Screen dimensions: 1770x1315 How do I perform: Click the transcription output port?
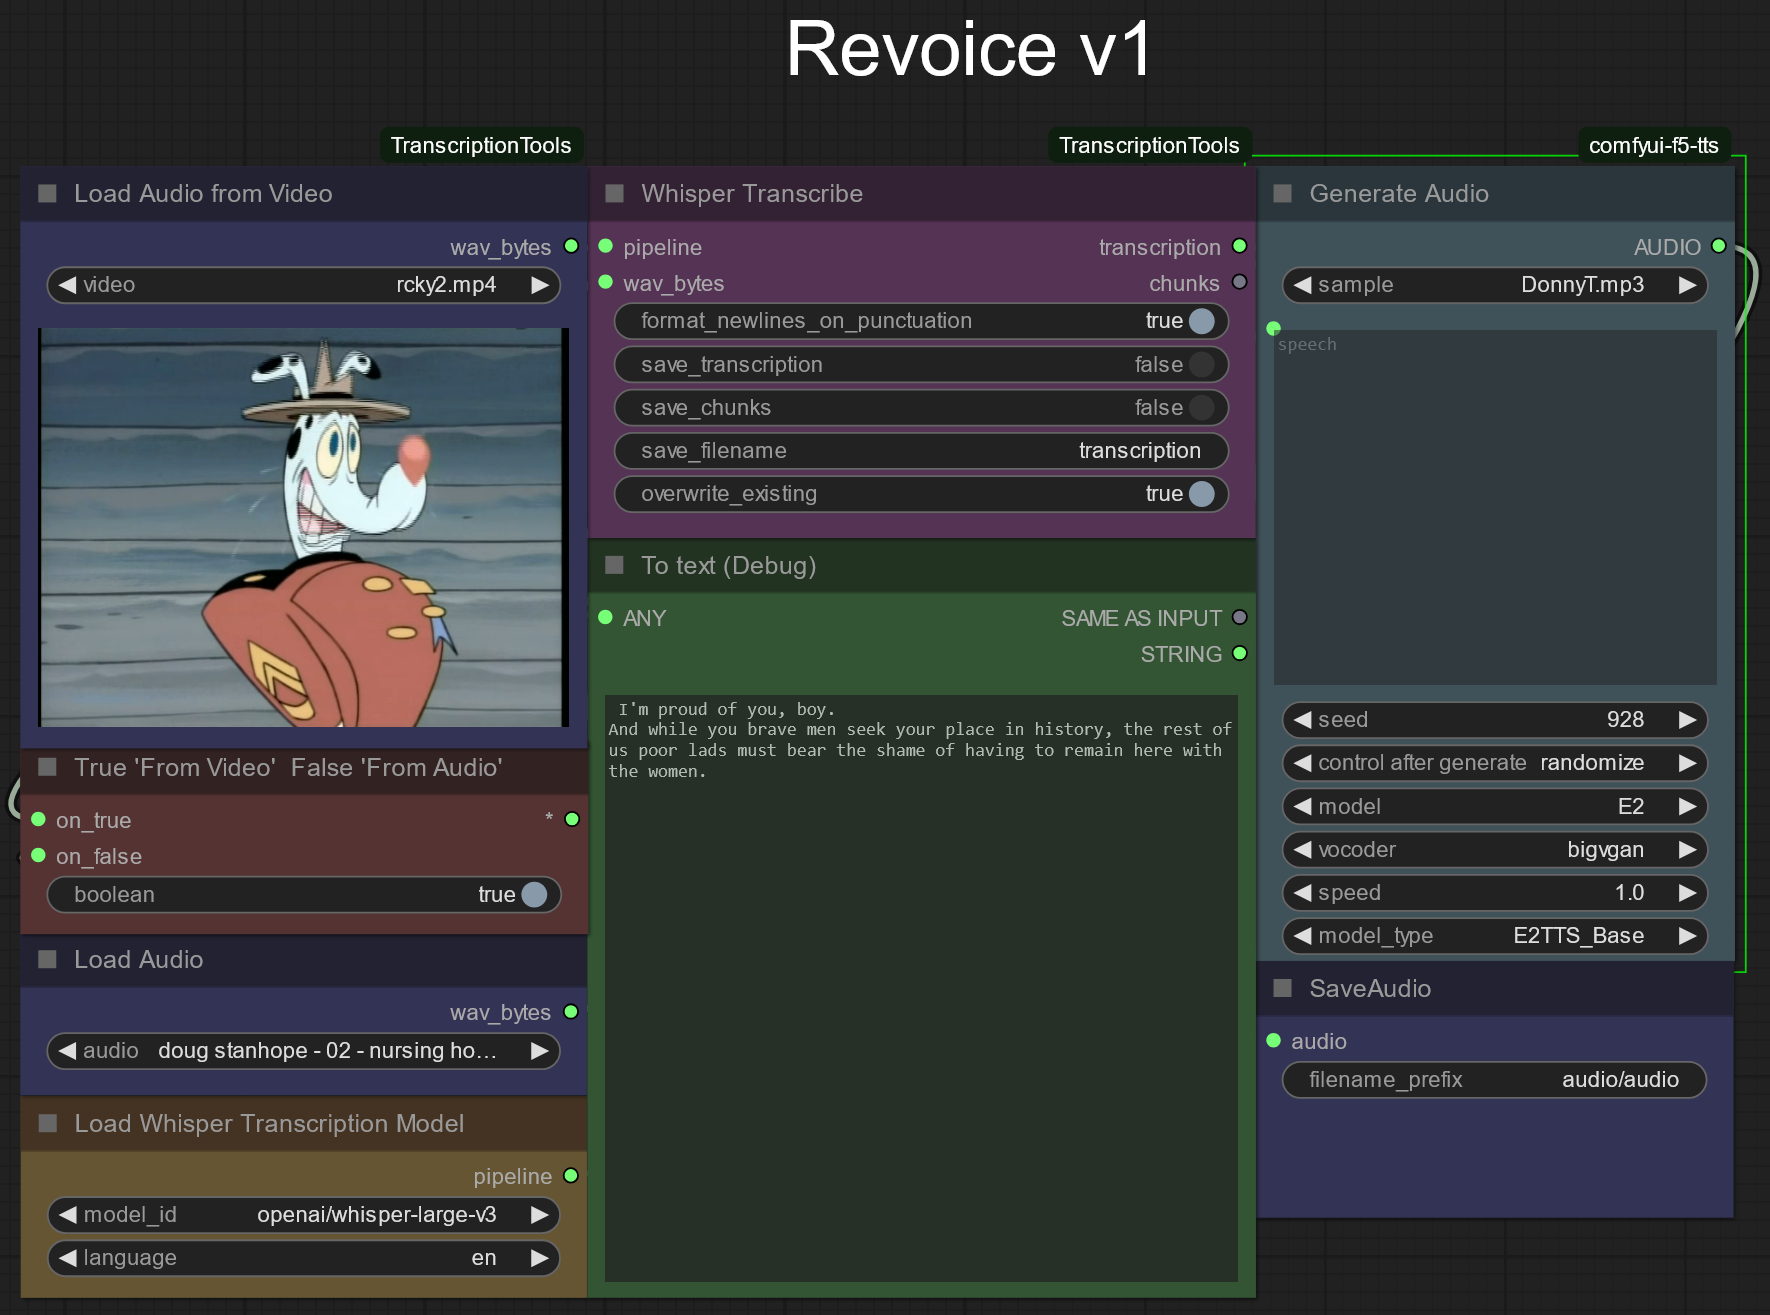tap(1240, 246)
